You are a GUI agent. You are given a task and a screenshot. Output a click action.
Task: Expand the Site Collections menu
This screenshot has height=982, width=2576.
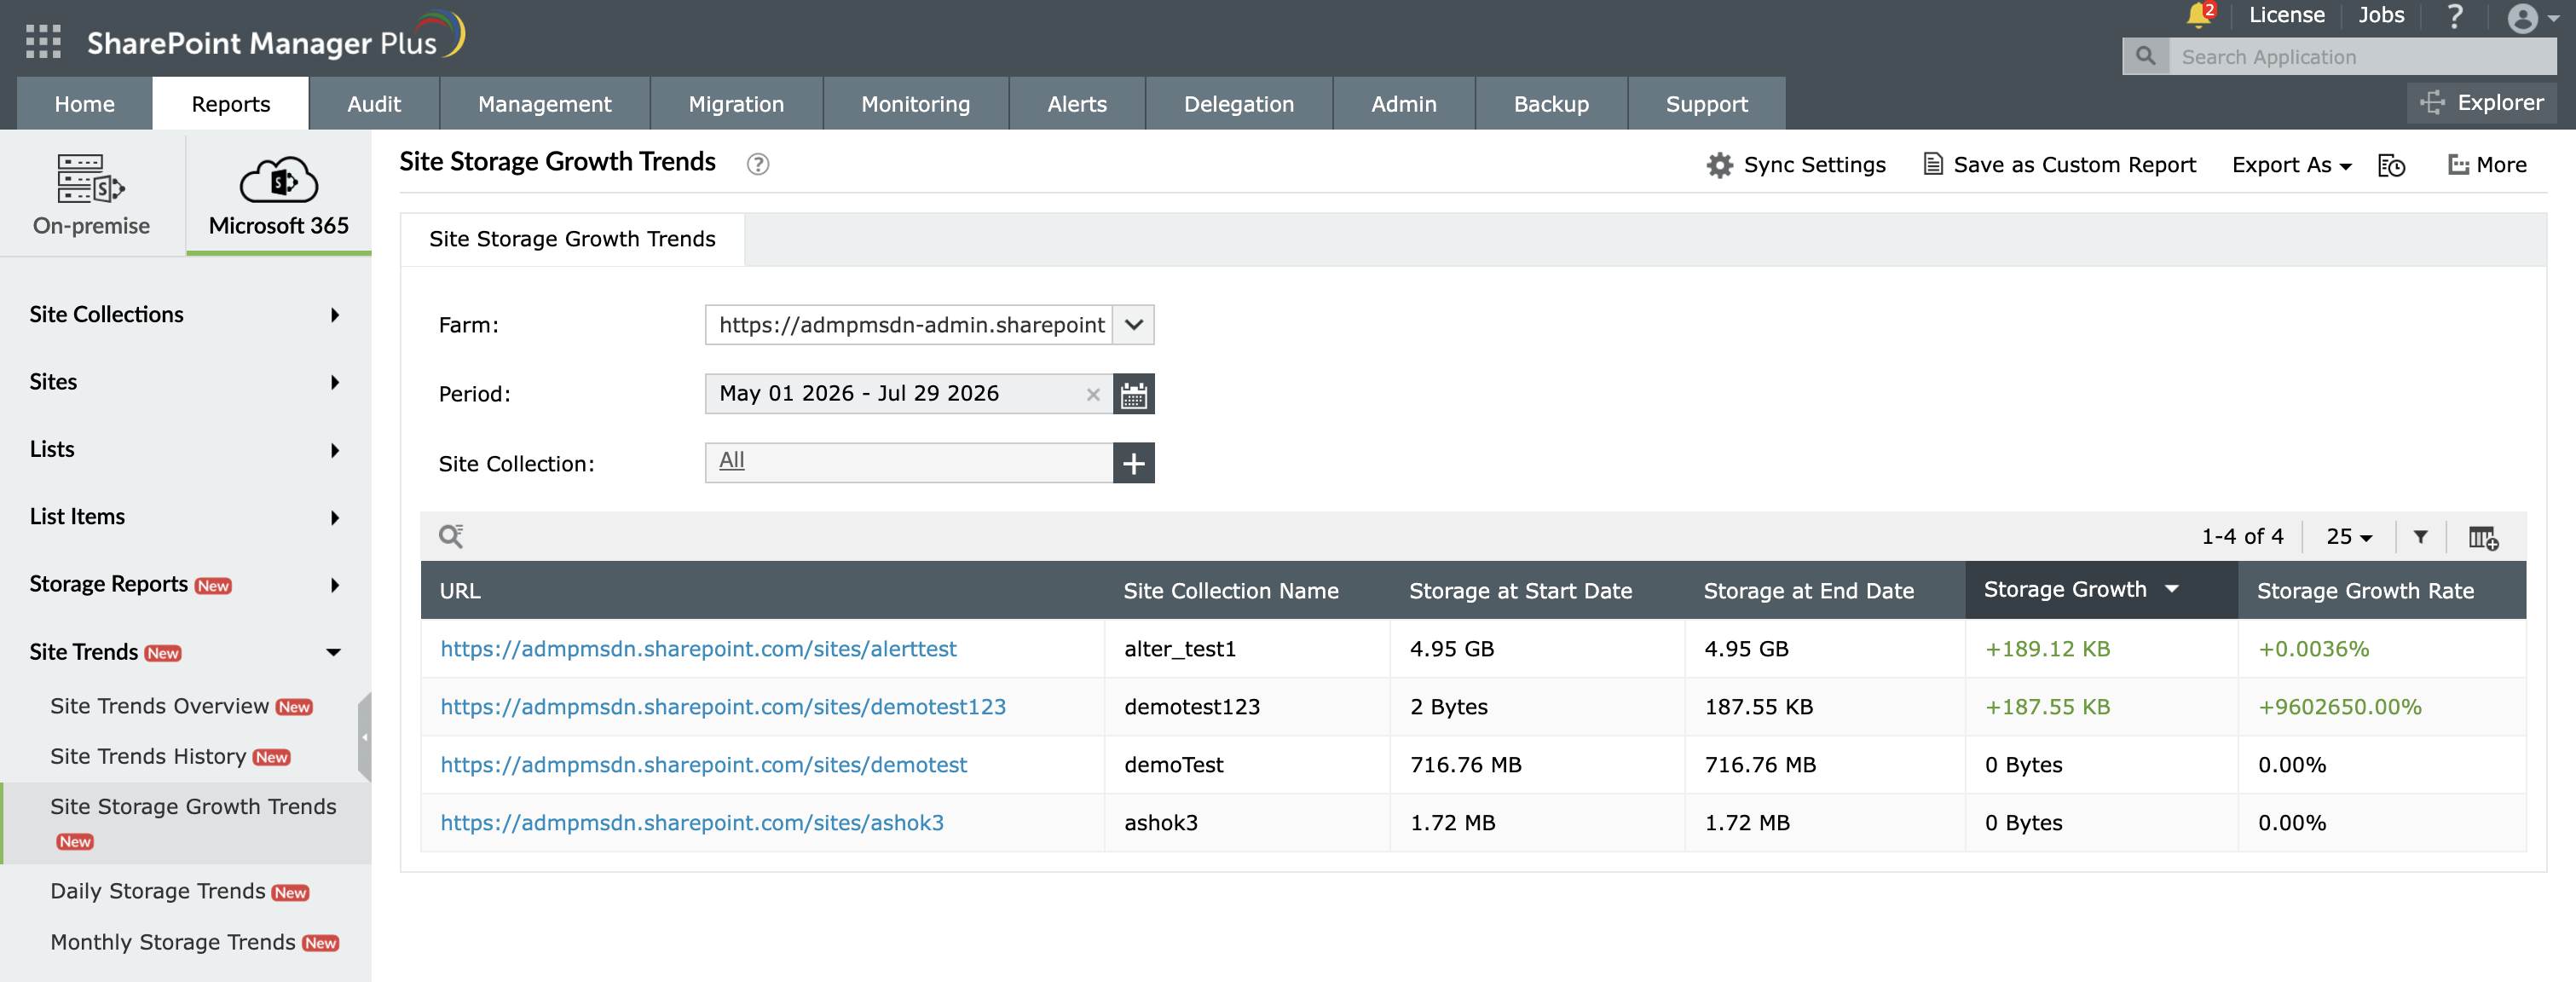[185, 315]
